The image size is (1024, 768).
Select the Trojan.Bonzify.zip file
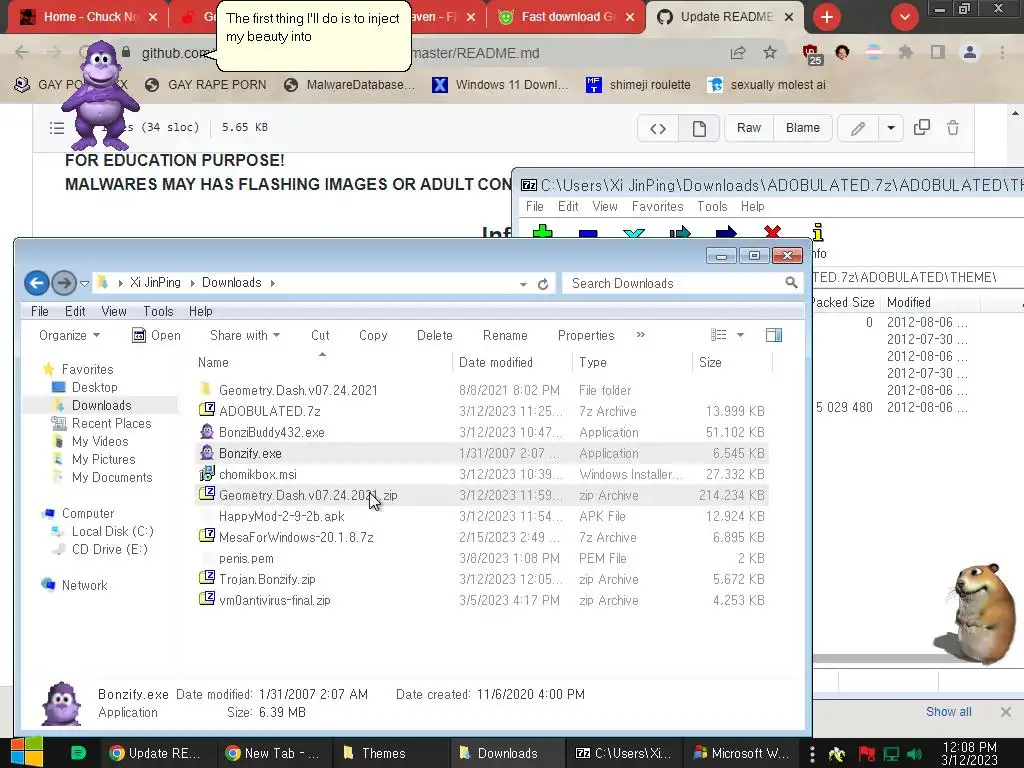tap(482, 579)
